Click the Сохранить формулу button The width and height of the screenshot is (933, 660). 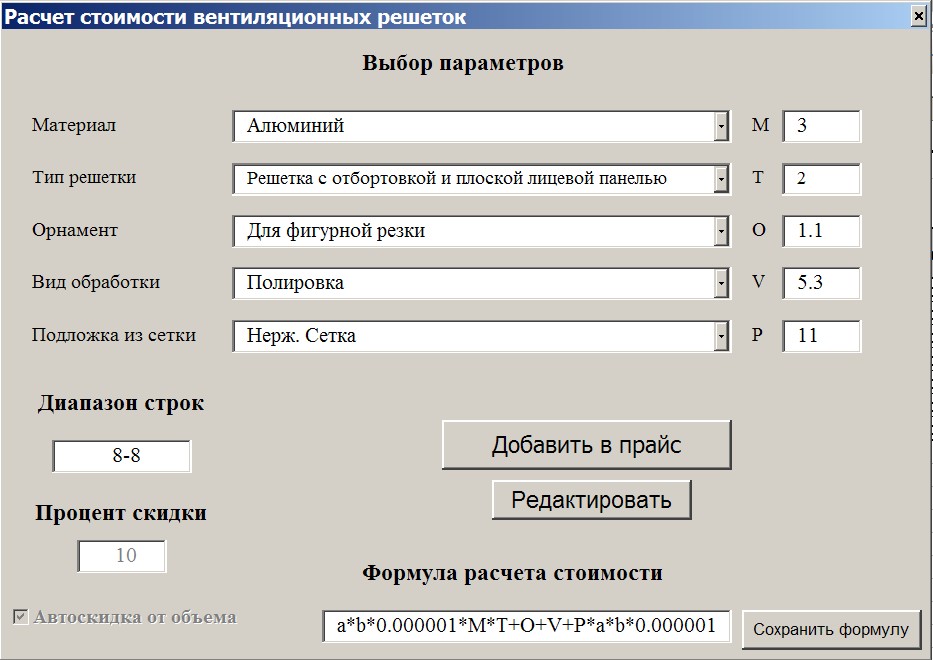pos(831,630)
